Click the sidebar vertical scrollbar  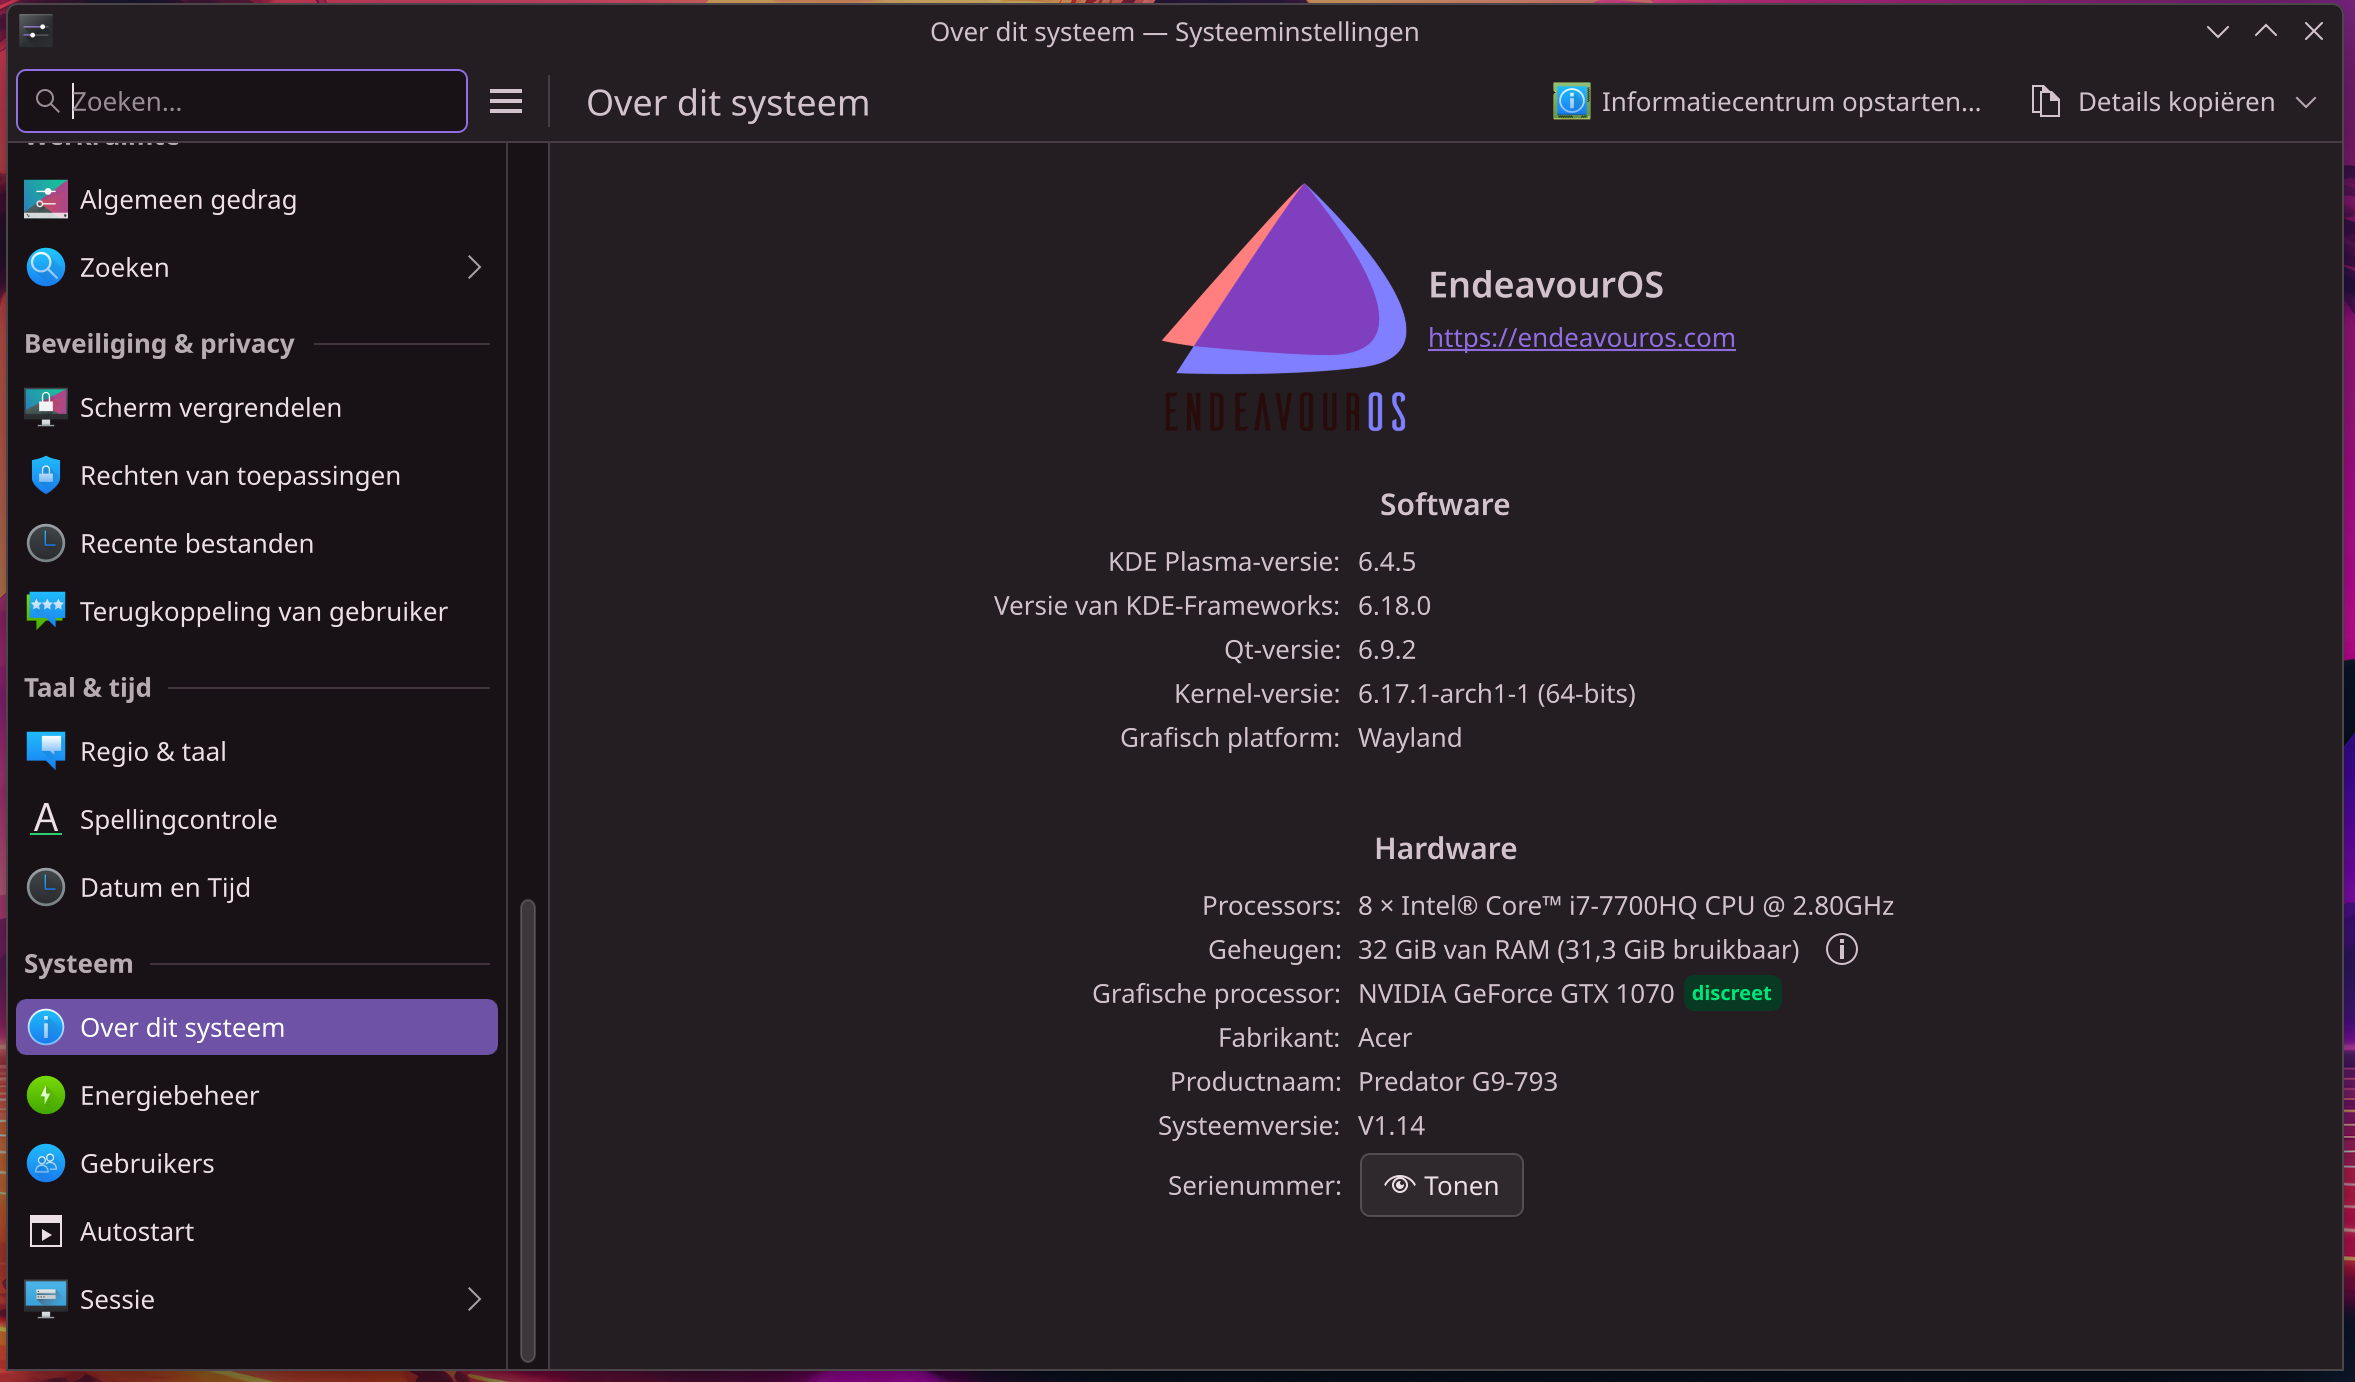coord(528,1130)
